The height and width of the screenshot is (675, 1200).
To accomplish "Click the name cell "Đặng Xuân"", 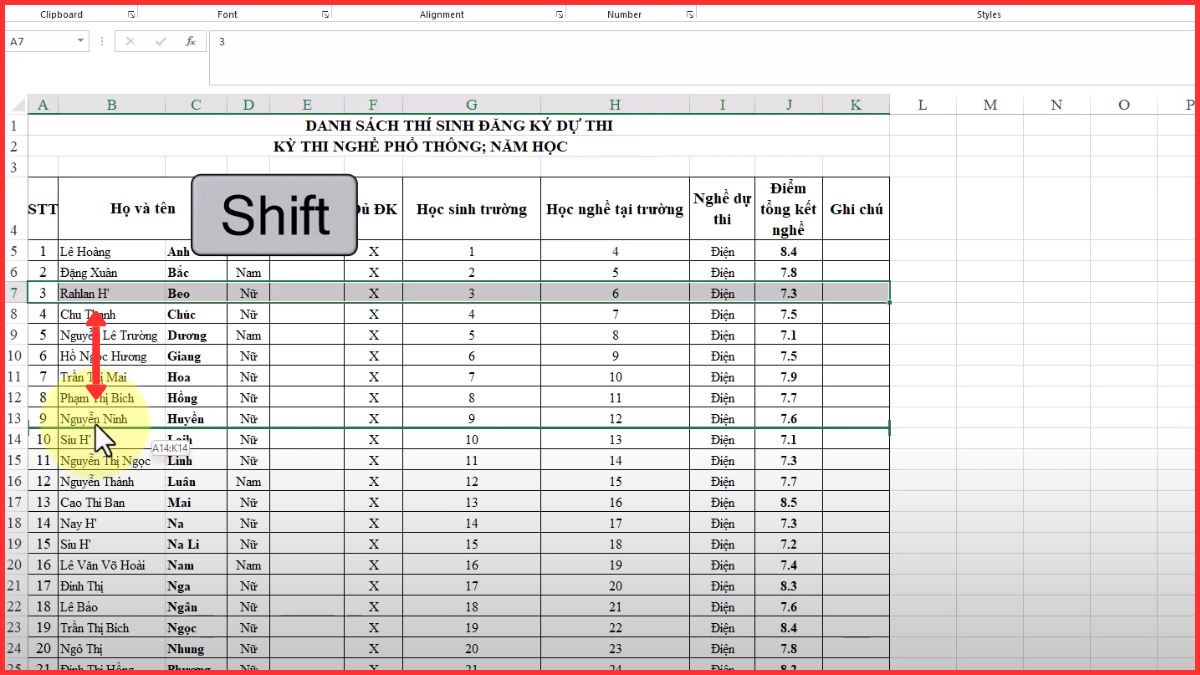I will [x=112, y=272].
